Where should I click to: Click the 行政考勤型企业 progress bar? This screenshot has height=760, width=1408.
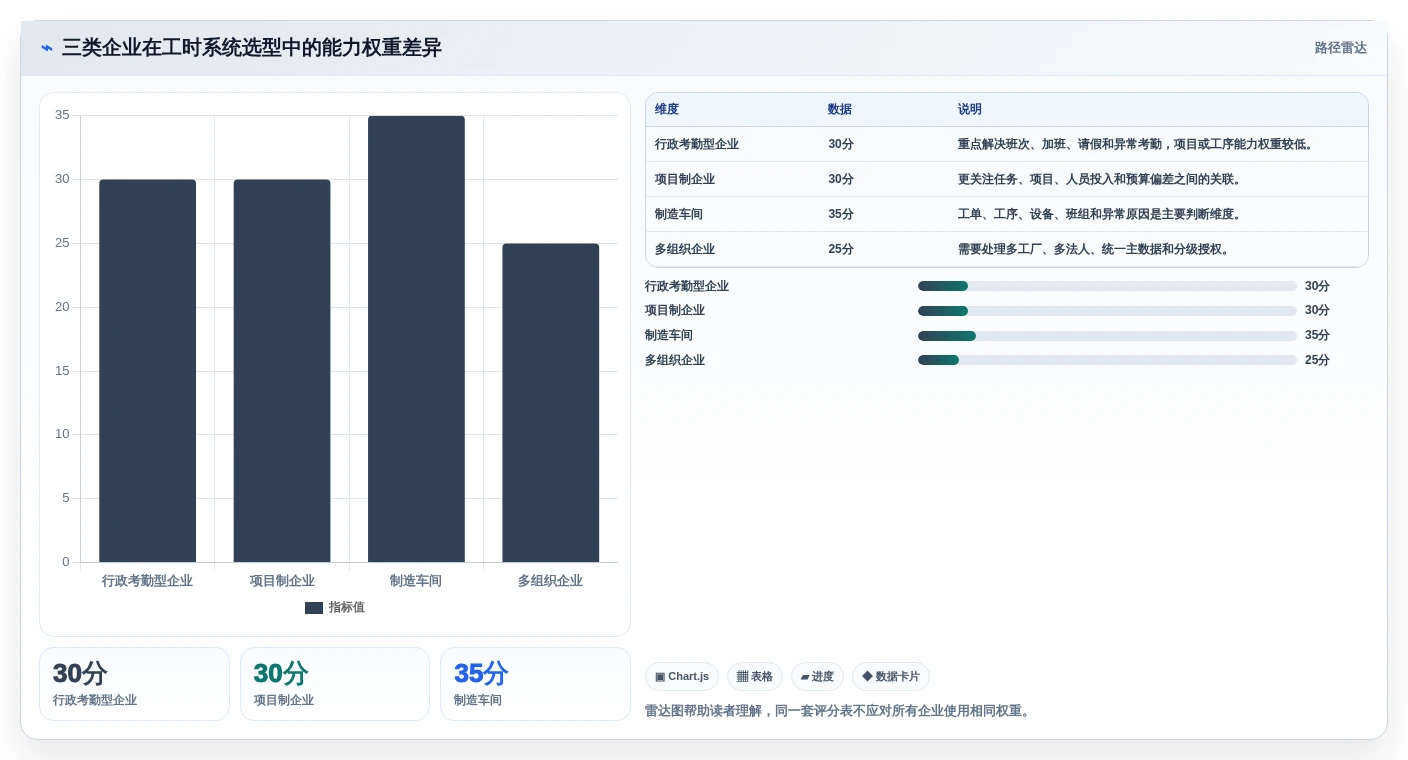click(x=1107, y=286)
